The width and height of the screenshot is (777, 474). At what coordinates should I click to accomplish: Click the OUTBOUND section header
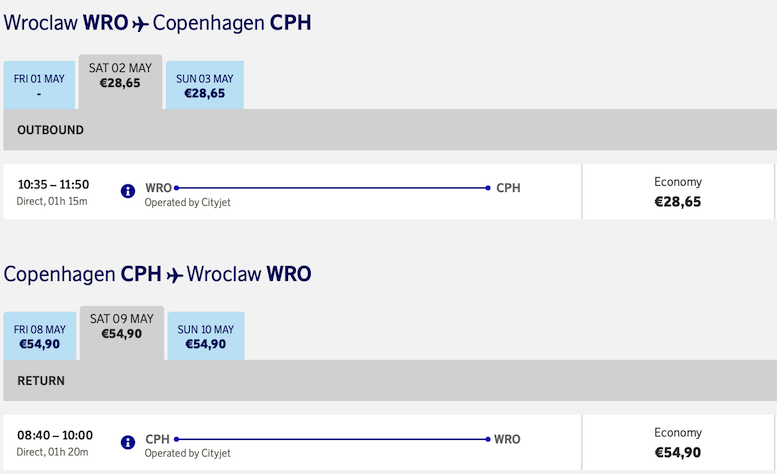click(390, 130)
